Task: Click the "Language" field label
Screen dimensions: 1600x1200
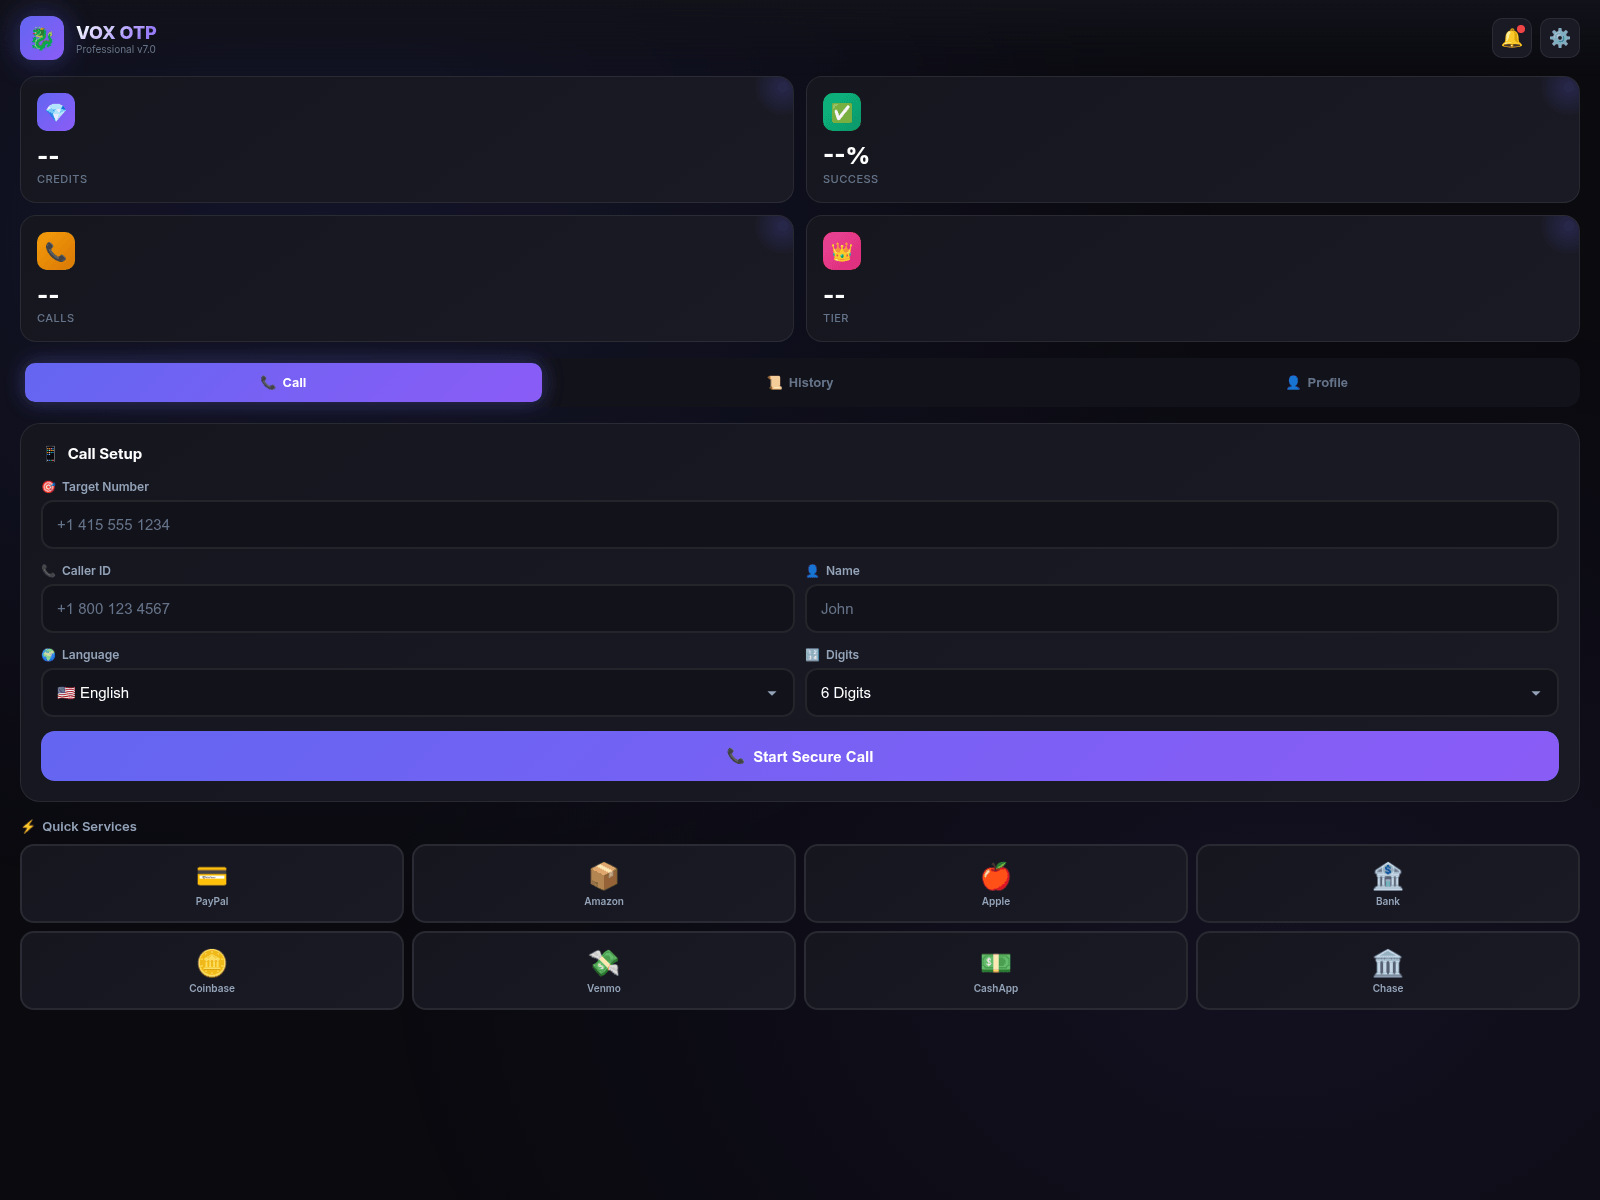Action: tap(90, 655)
